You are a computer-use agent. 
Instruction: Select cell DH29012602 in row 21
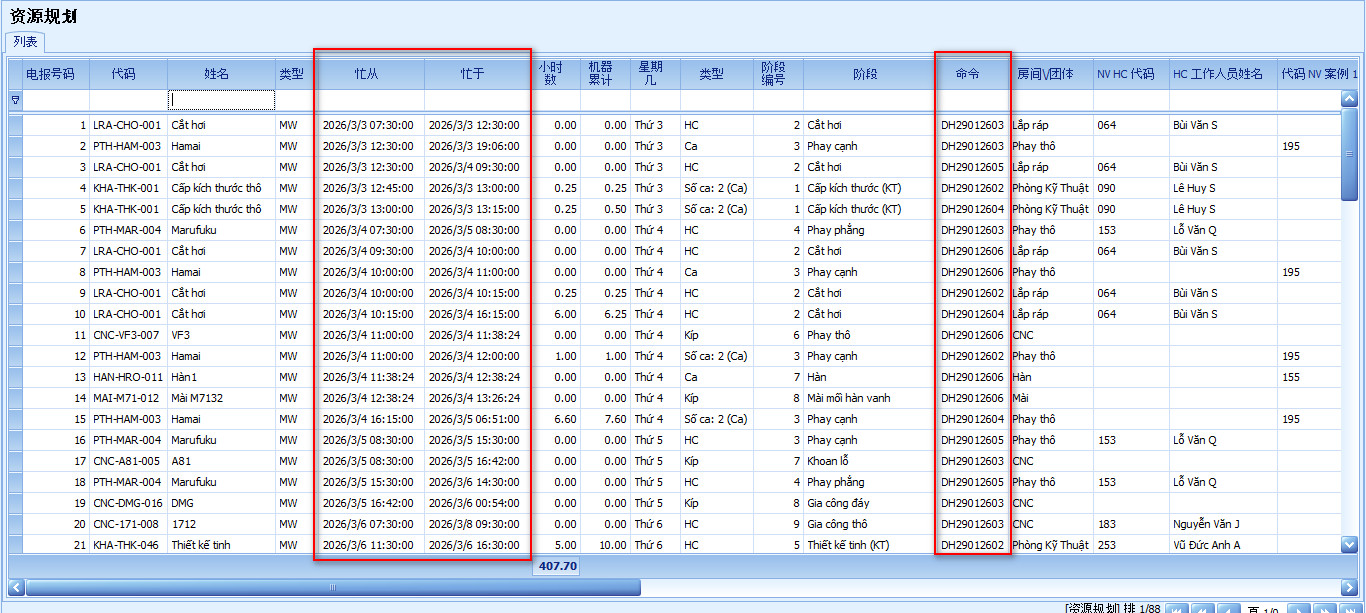coord(972,545)
